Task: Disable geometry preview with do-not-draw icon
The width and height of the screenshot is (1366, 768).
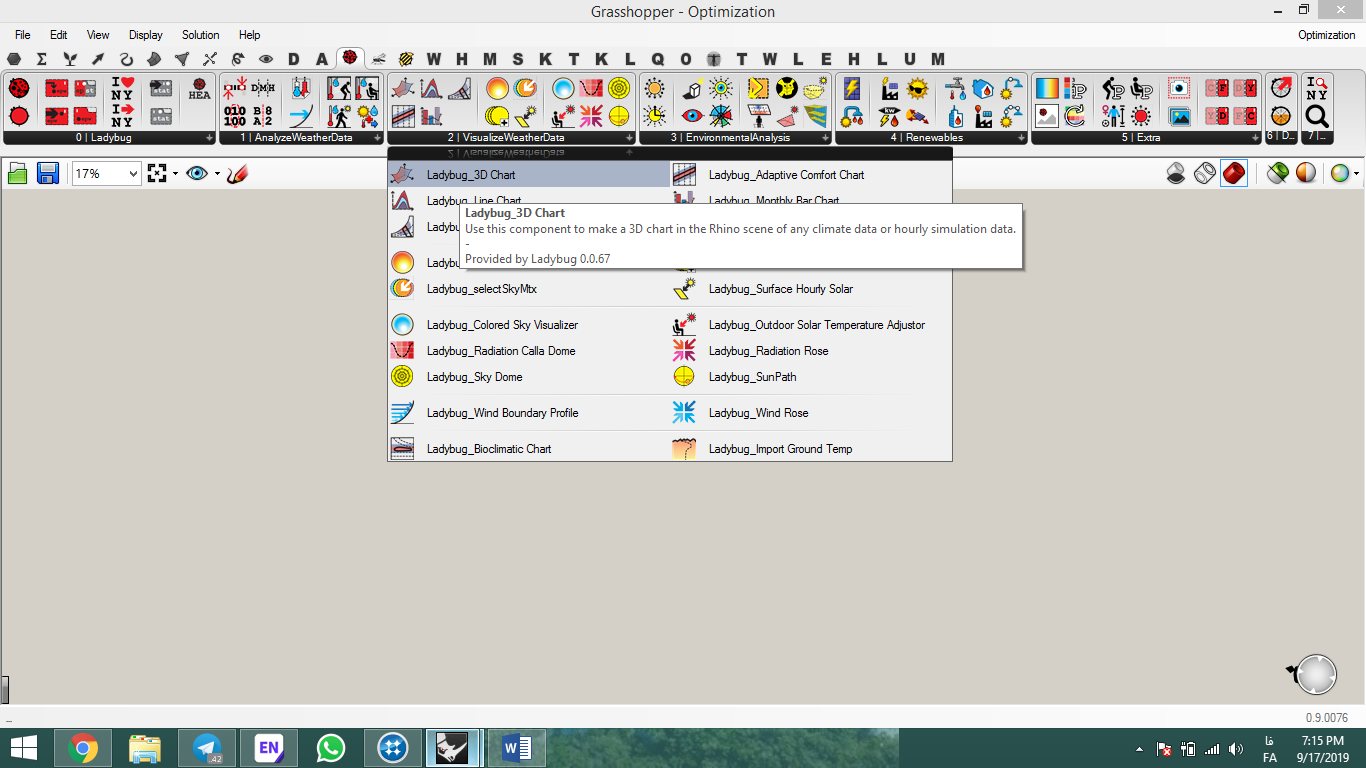Action: click(x=1177, y=173)
